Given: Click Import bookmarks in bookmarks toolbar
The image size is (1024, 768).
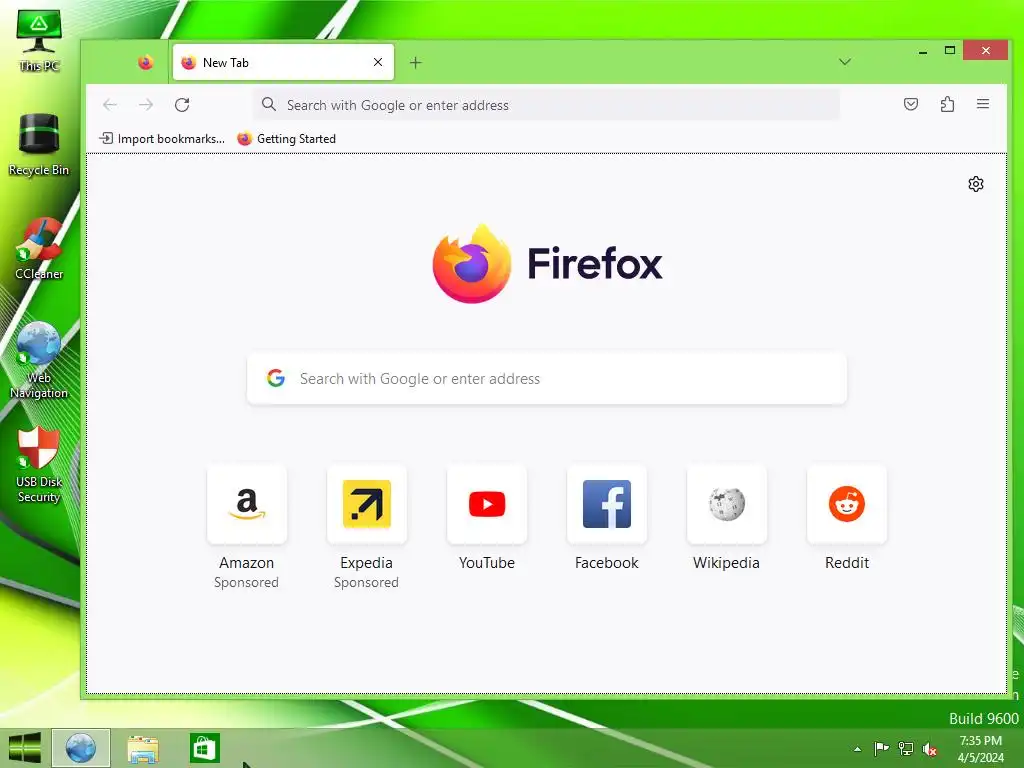Looking at the screenshot, I should click(x=161, y=138).
